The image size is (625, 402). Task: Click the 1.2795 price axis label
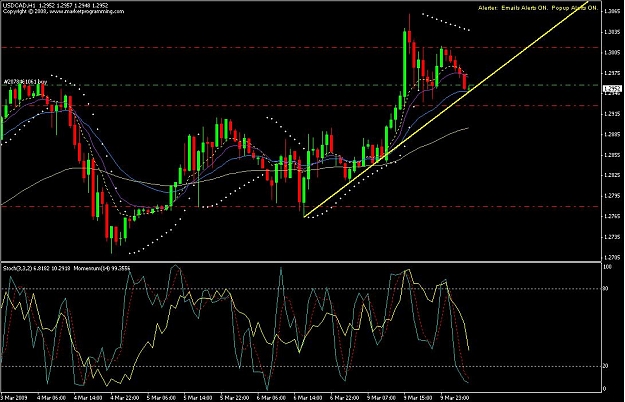(612, 196)
